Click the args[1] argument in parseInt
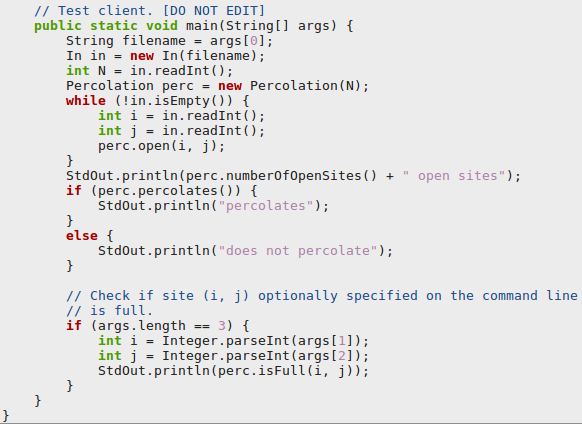Screen dimensions: 582x424 (325, 341)
